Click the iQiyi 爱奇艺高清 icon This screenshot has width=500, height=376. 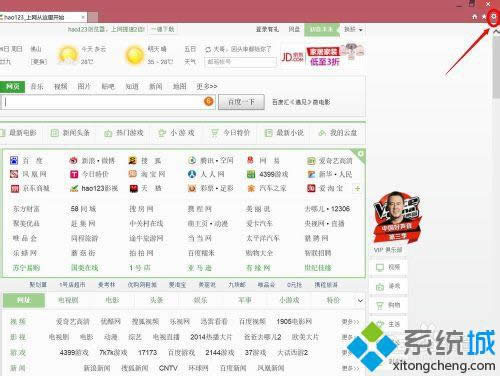click(311, 161)
